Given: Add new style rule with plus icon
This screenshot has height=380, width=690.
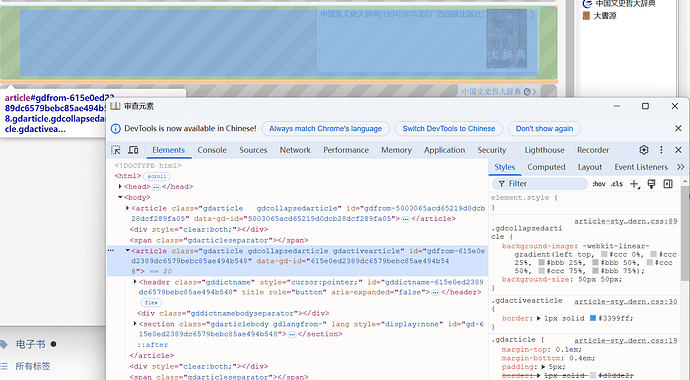Looking at the screenshot, I should click(634, 184).
